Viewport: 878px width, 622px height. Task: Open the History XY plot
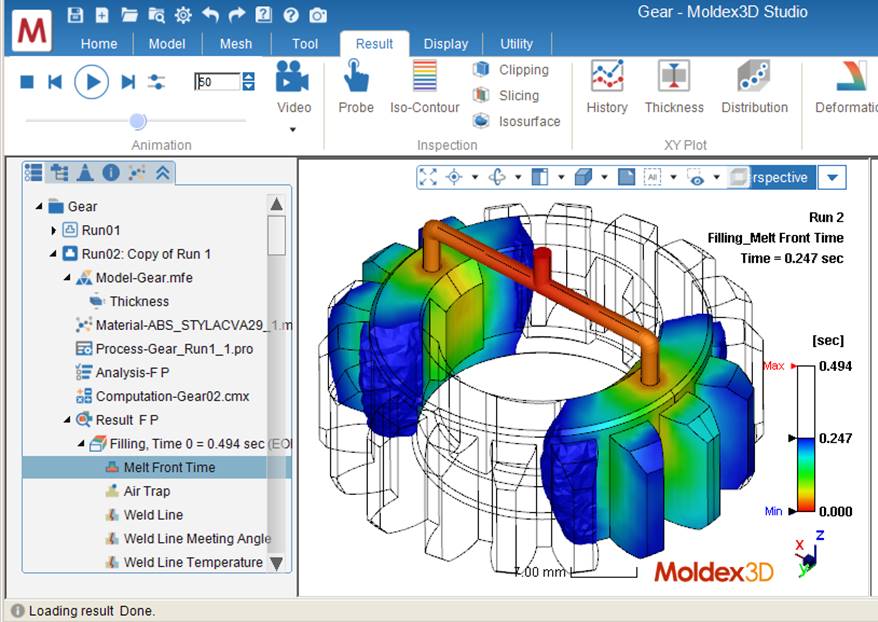(x=607, y=87)
